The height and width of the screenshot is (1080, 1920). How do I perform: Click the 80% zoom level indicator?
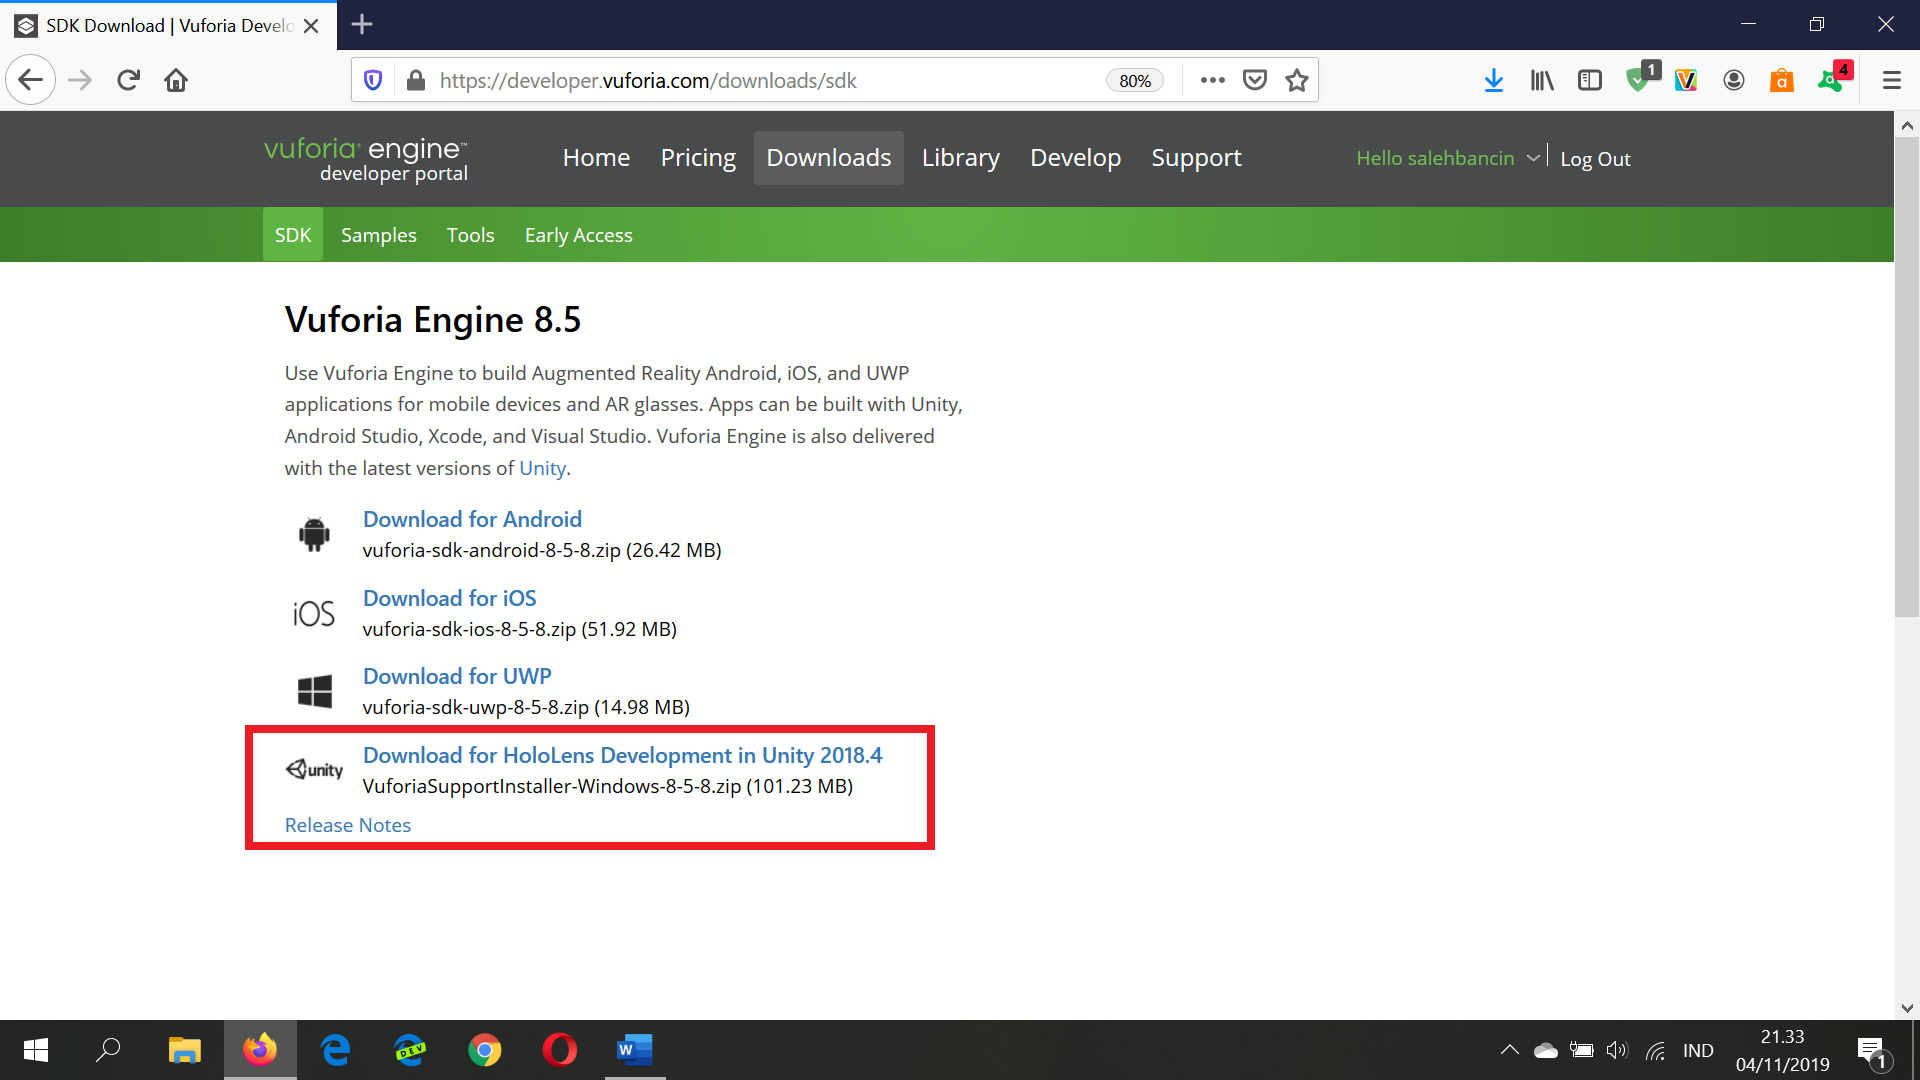(x=1135, y=81)
